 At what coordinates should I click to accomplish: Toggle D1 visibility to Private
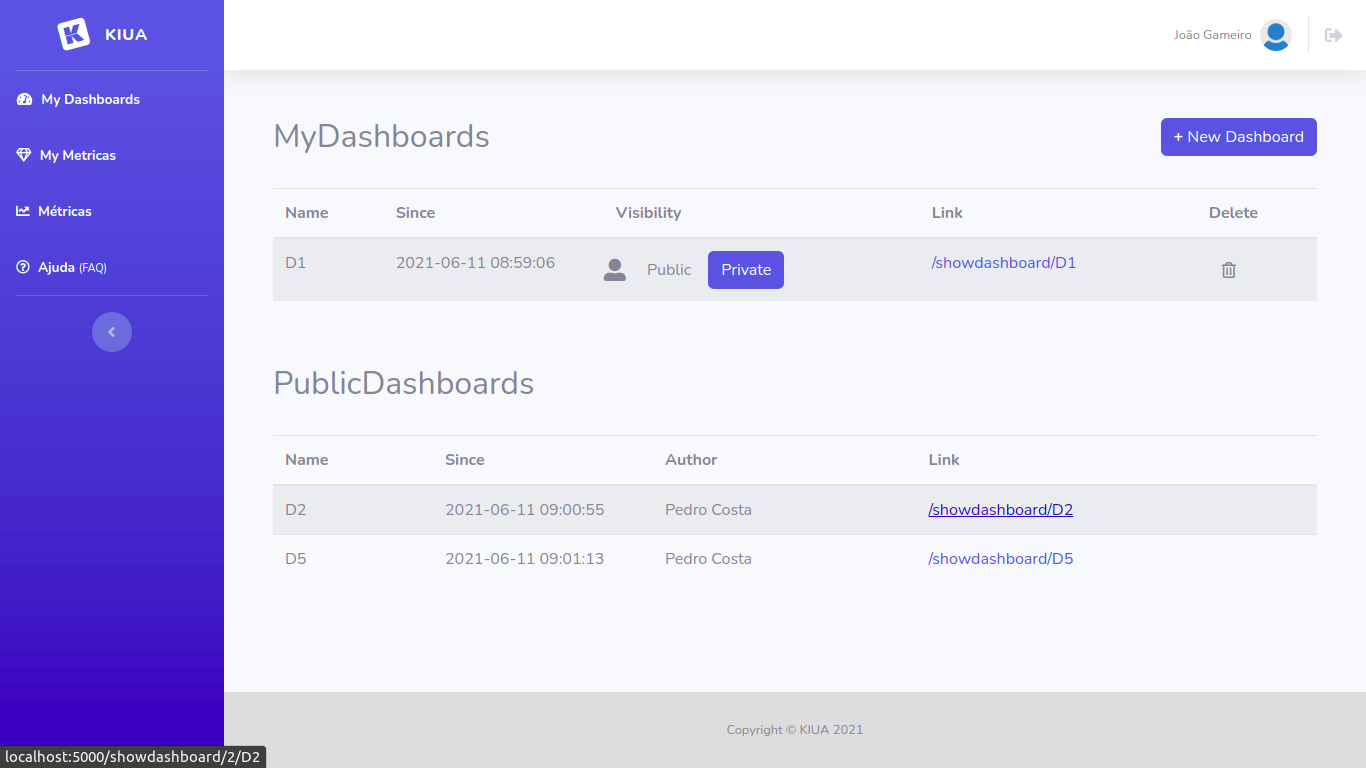[745, 270]
